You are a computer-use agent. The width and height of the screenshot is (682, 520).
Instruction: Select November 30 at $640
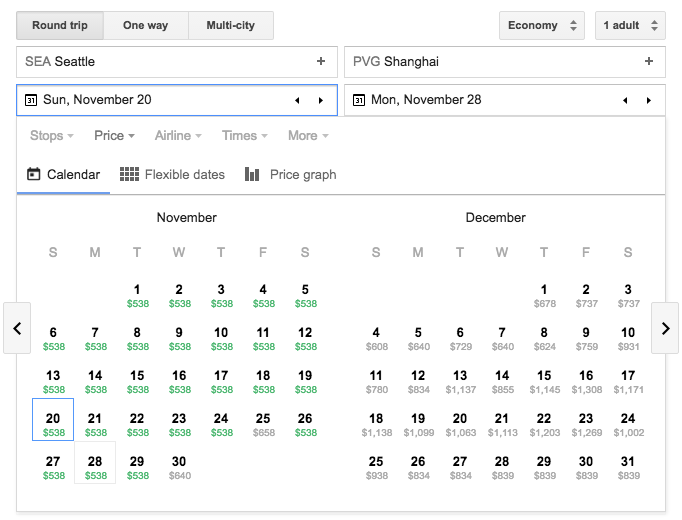tap(179, 468)
